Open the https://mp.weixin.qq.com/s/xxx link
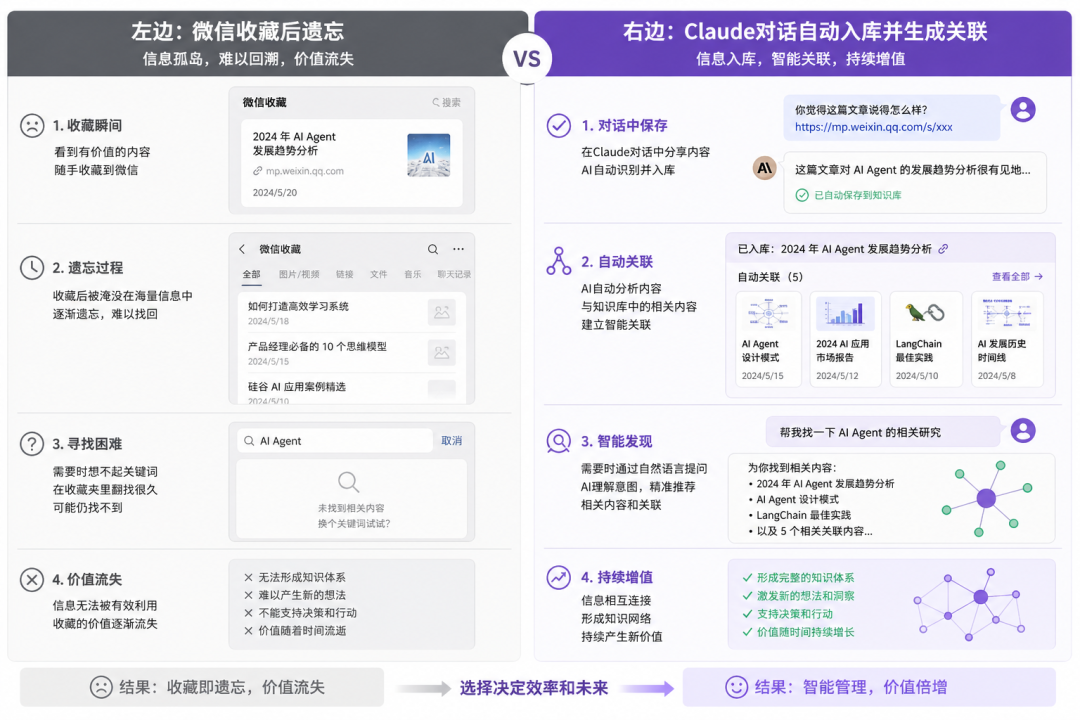1080x720 pixels. click(873, 127)
